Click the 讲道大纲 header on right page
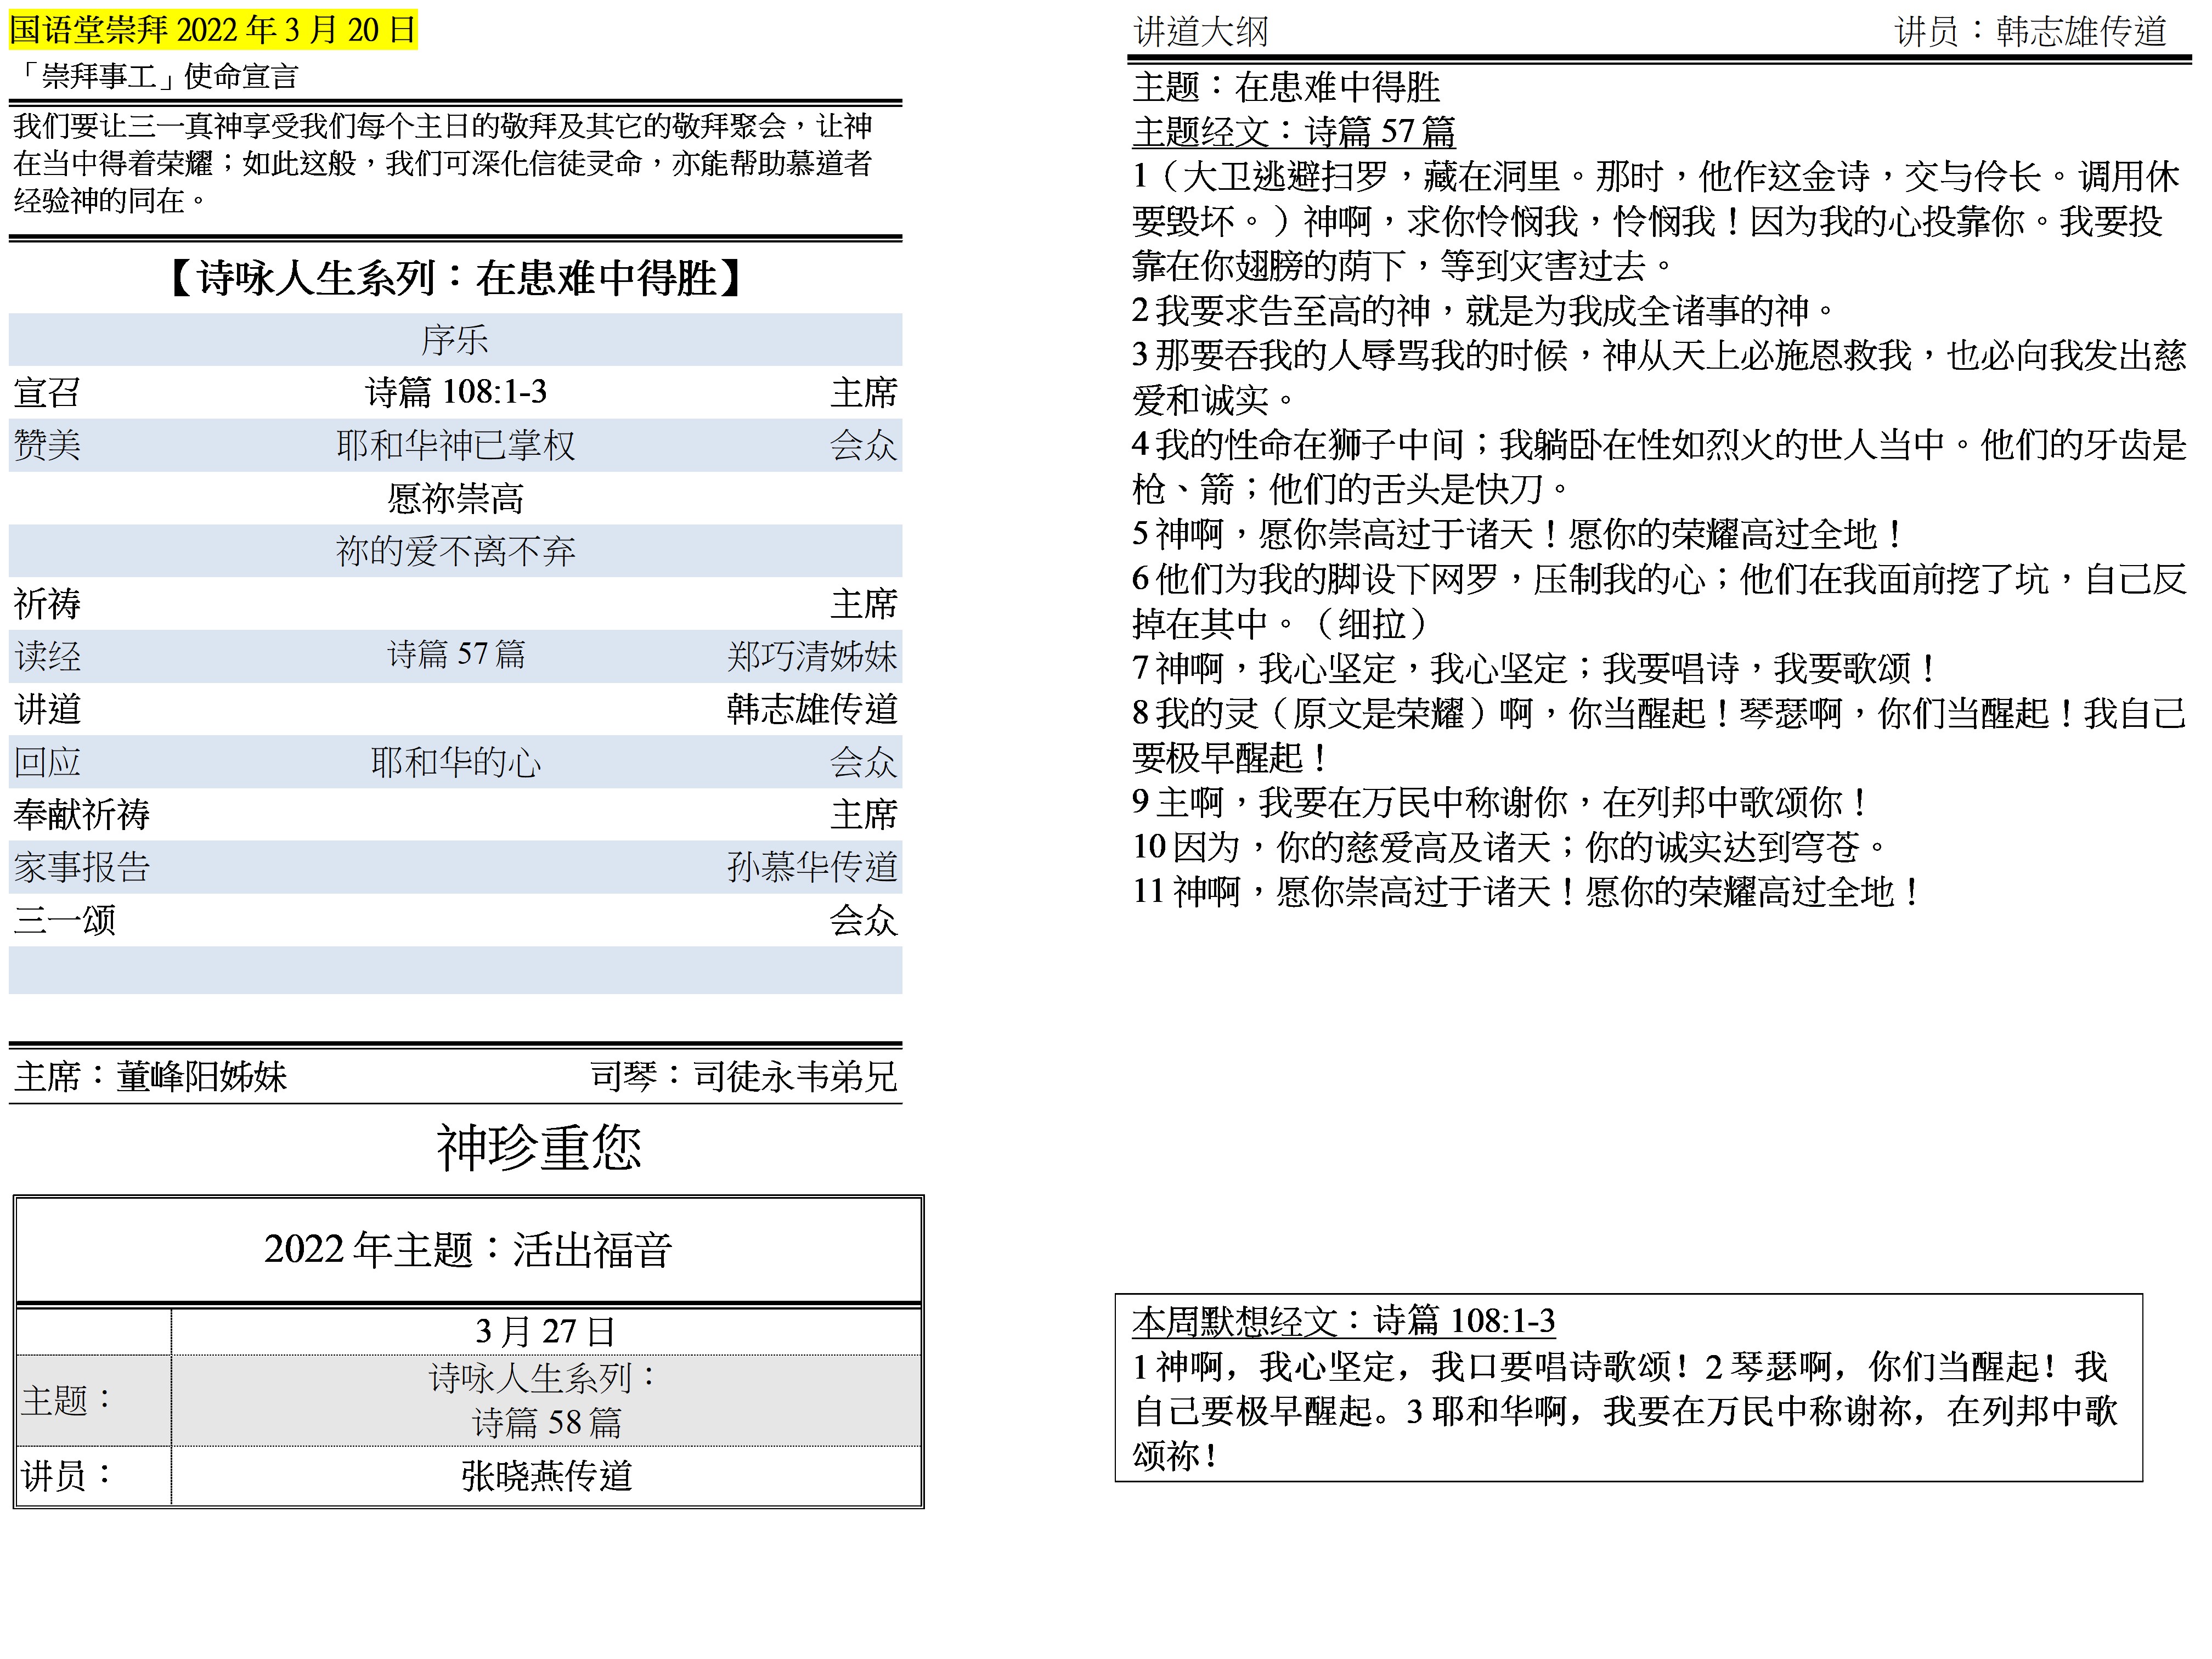Screen dimensions: 2212x1659 [x=1200, y=32]
